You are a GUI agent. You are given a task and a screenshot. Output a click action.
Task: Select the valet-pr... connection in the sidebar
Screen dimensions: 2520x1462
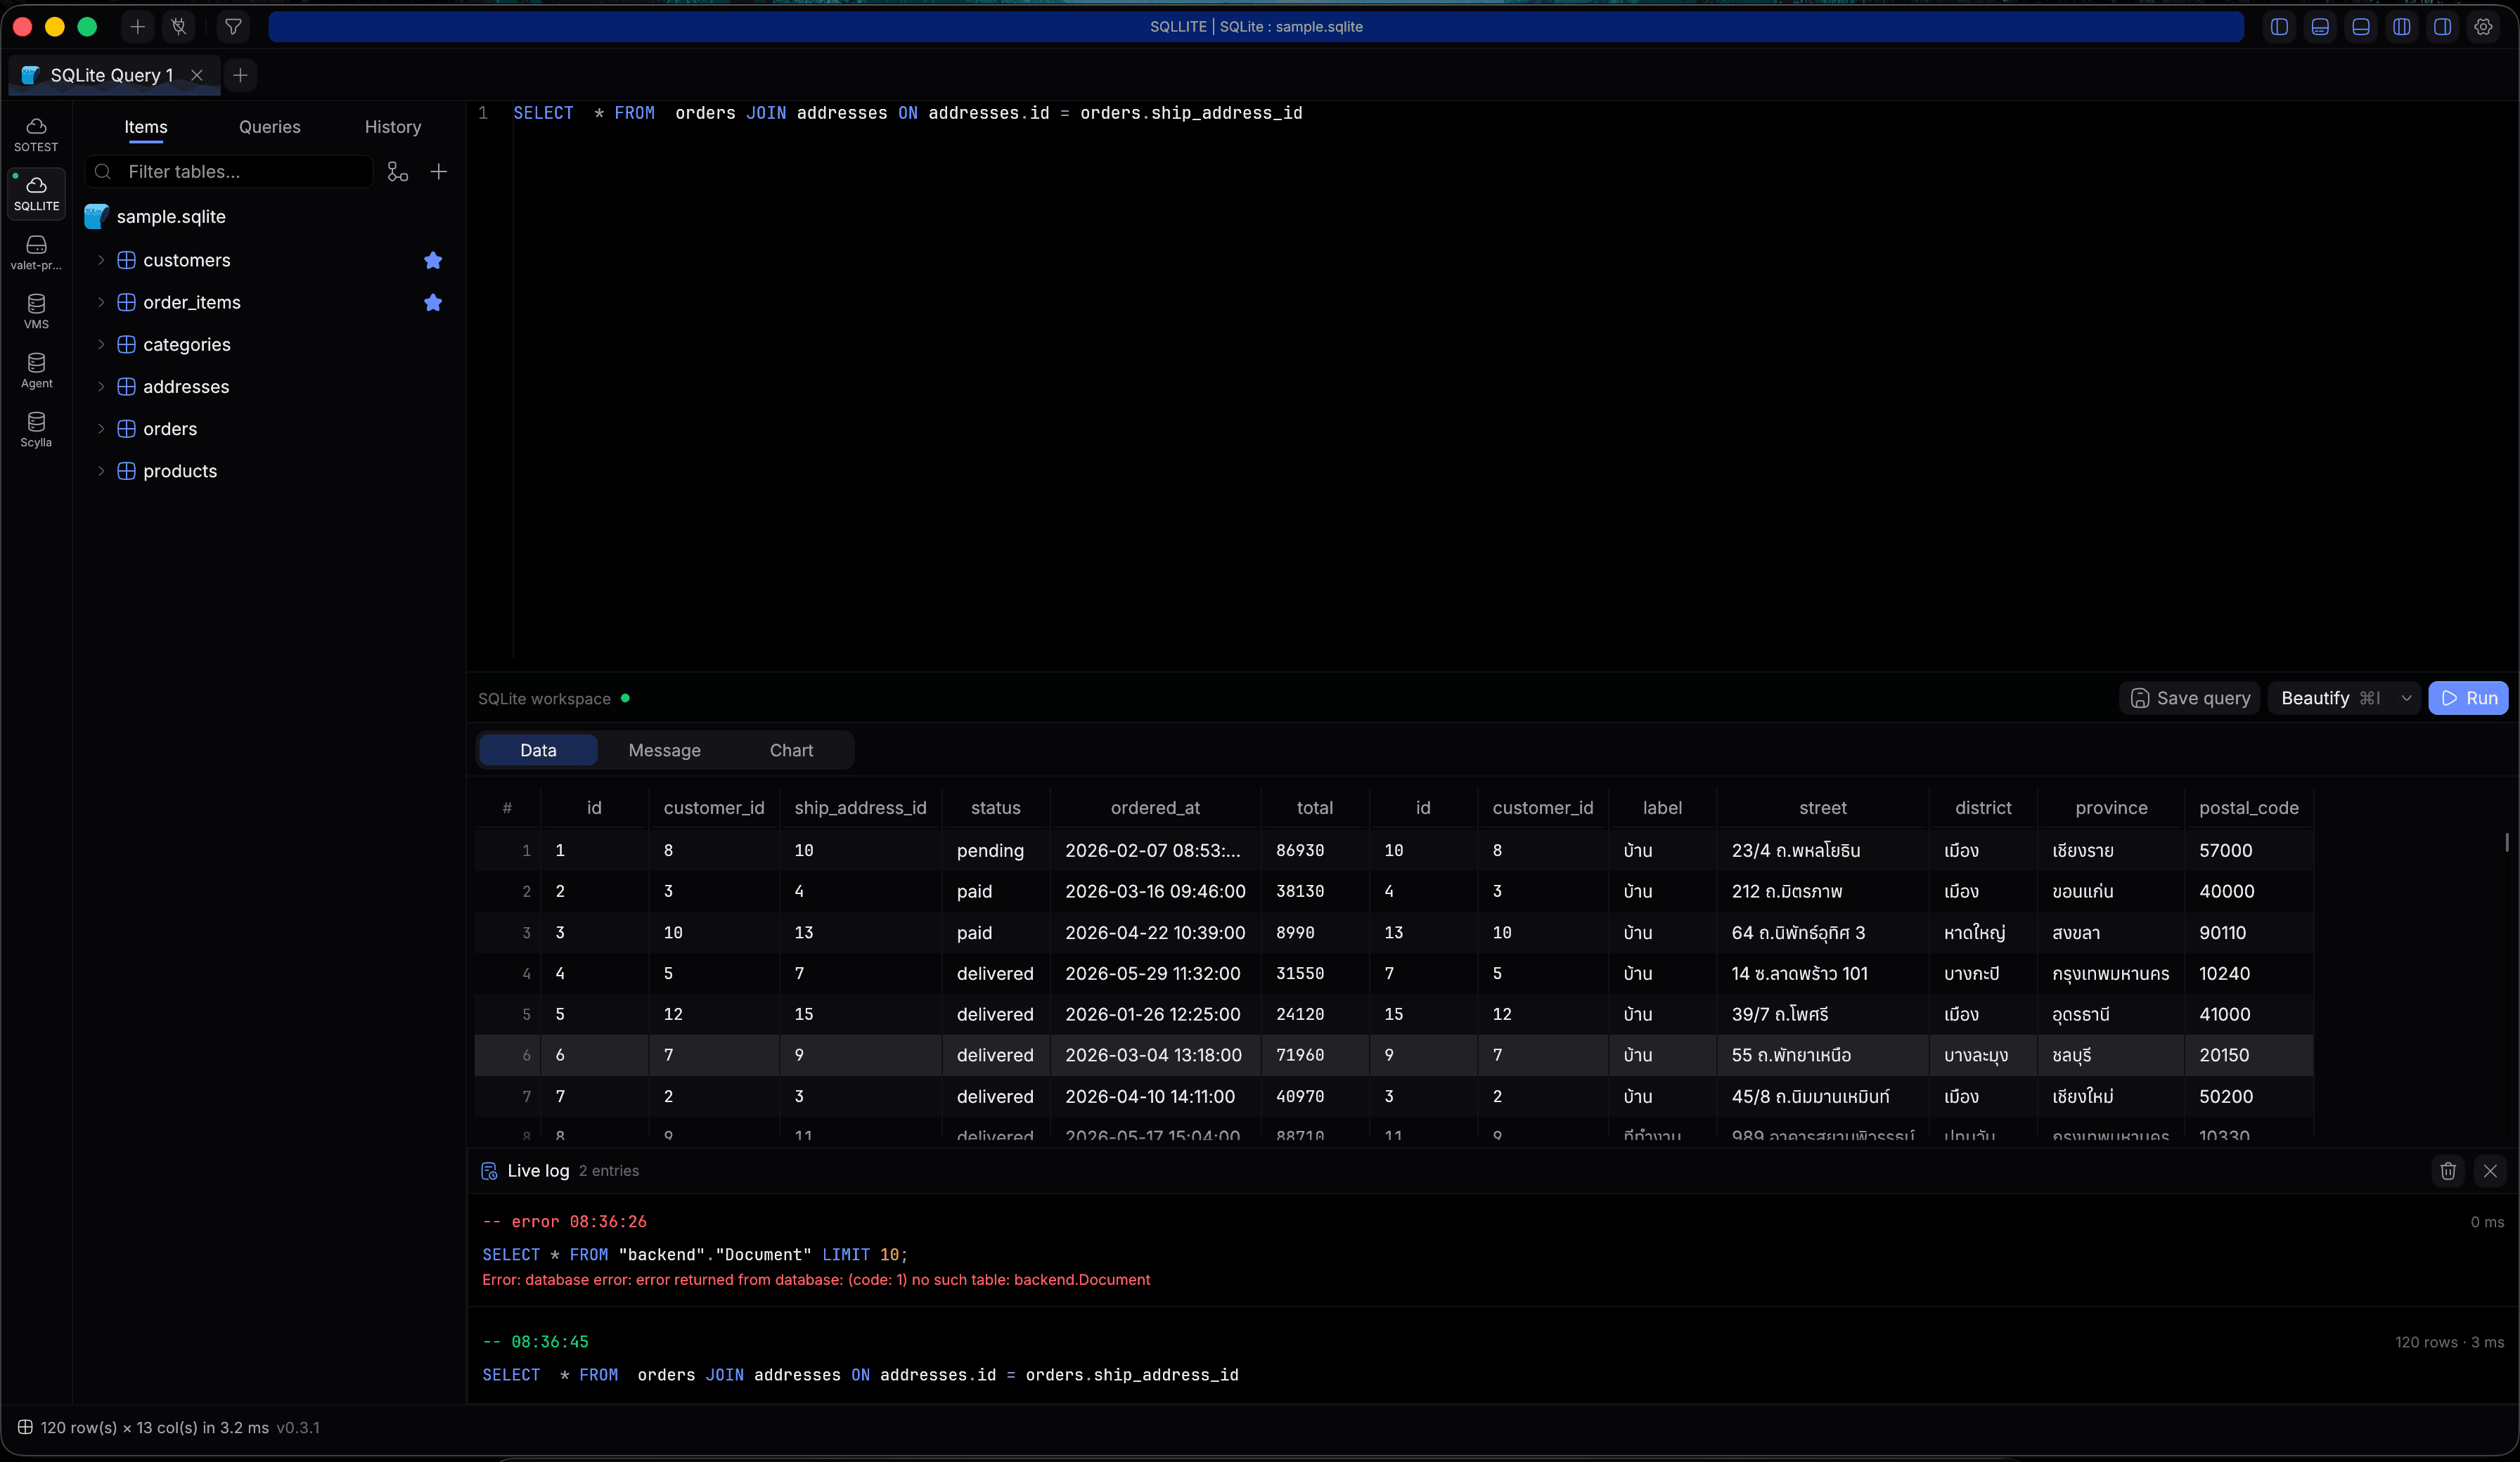coord(36,253)
